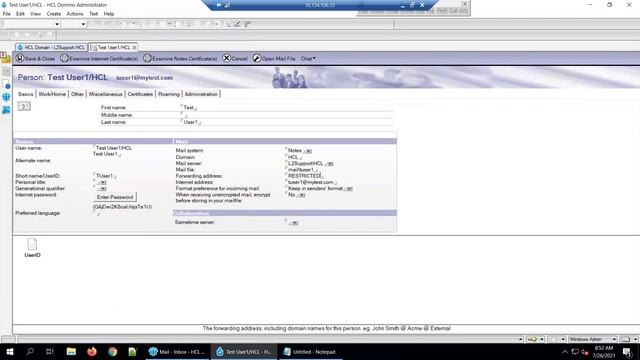Screen dimensions: 640x360
Task: Switch to Untitled - Notepad taskbar window
Action: click(x=310, y=351)
